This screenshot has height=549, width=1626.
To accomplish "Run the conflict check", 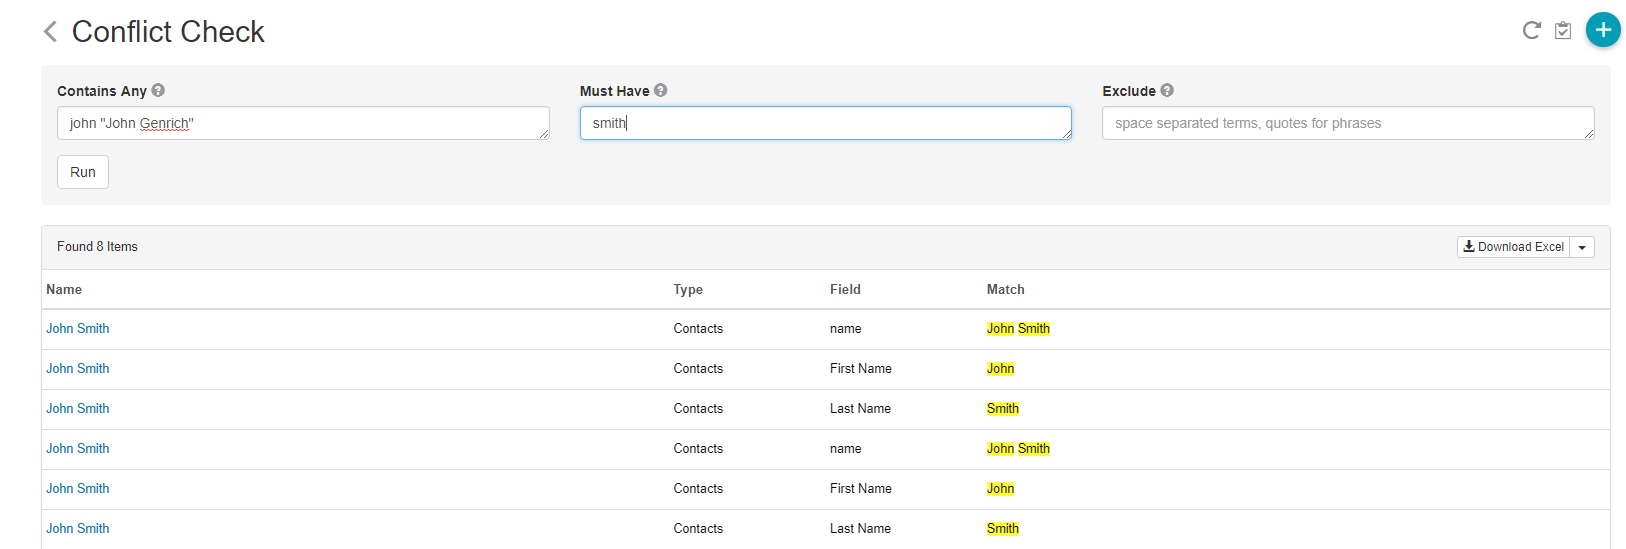I will [x=83, y=172].
